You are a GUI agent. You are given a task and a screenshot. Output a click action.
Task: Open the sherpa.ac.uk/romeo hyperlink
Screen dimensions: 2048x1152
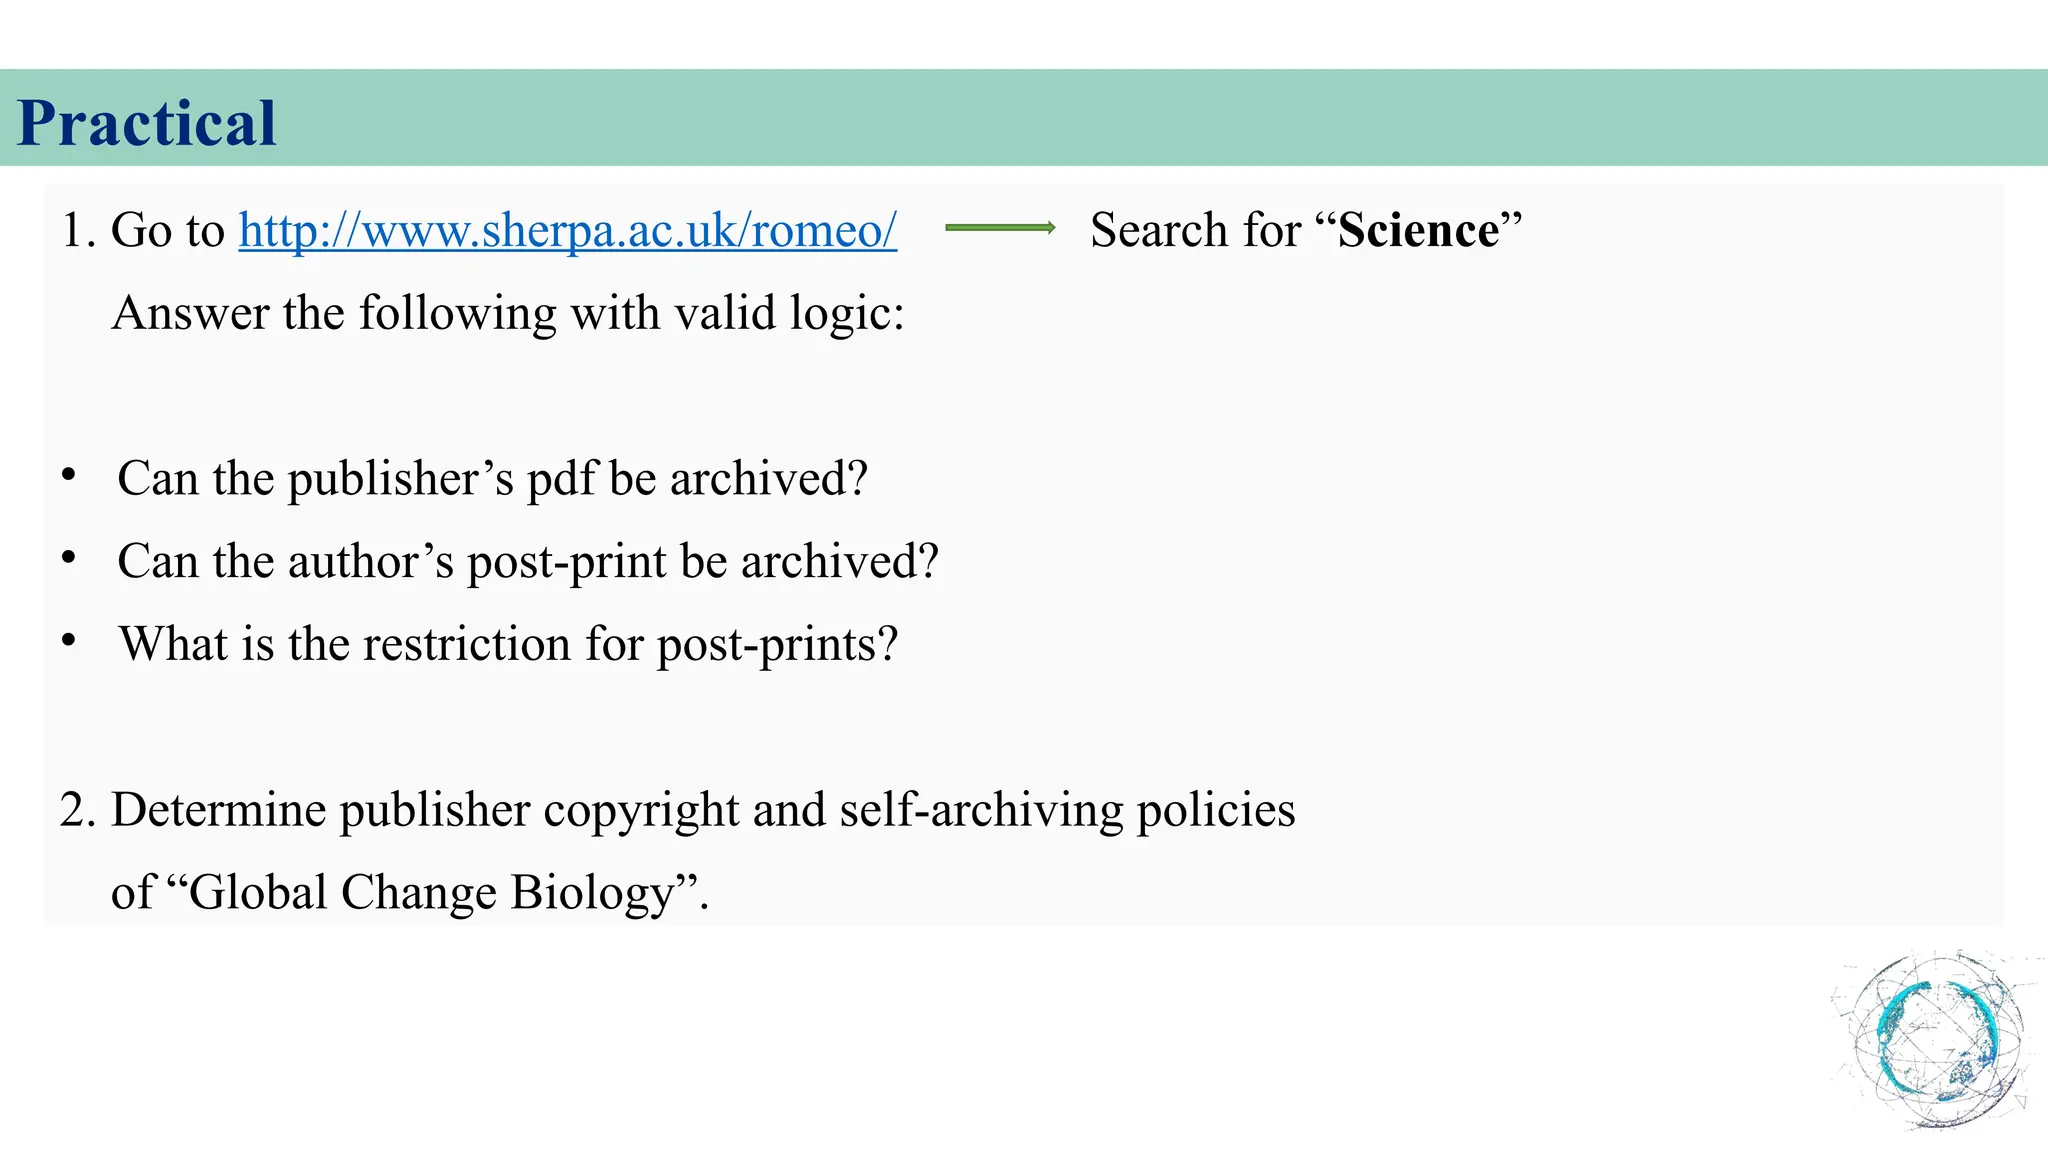pos(567,231)
